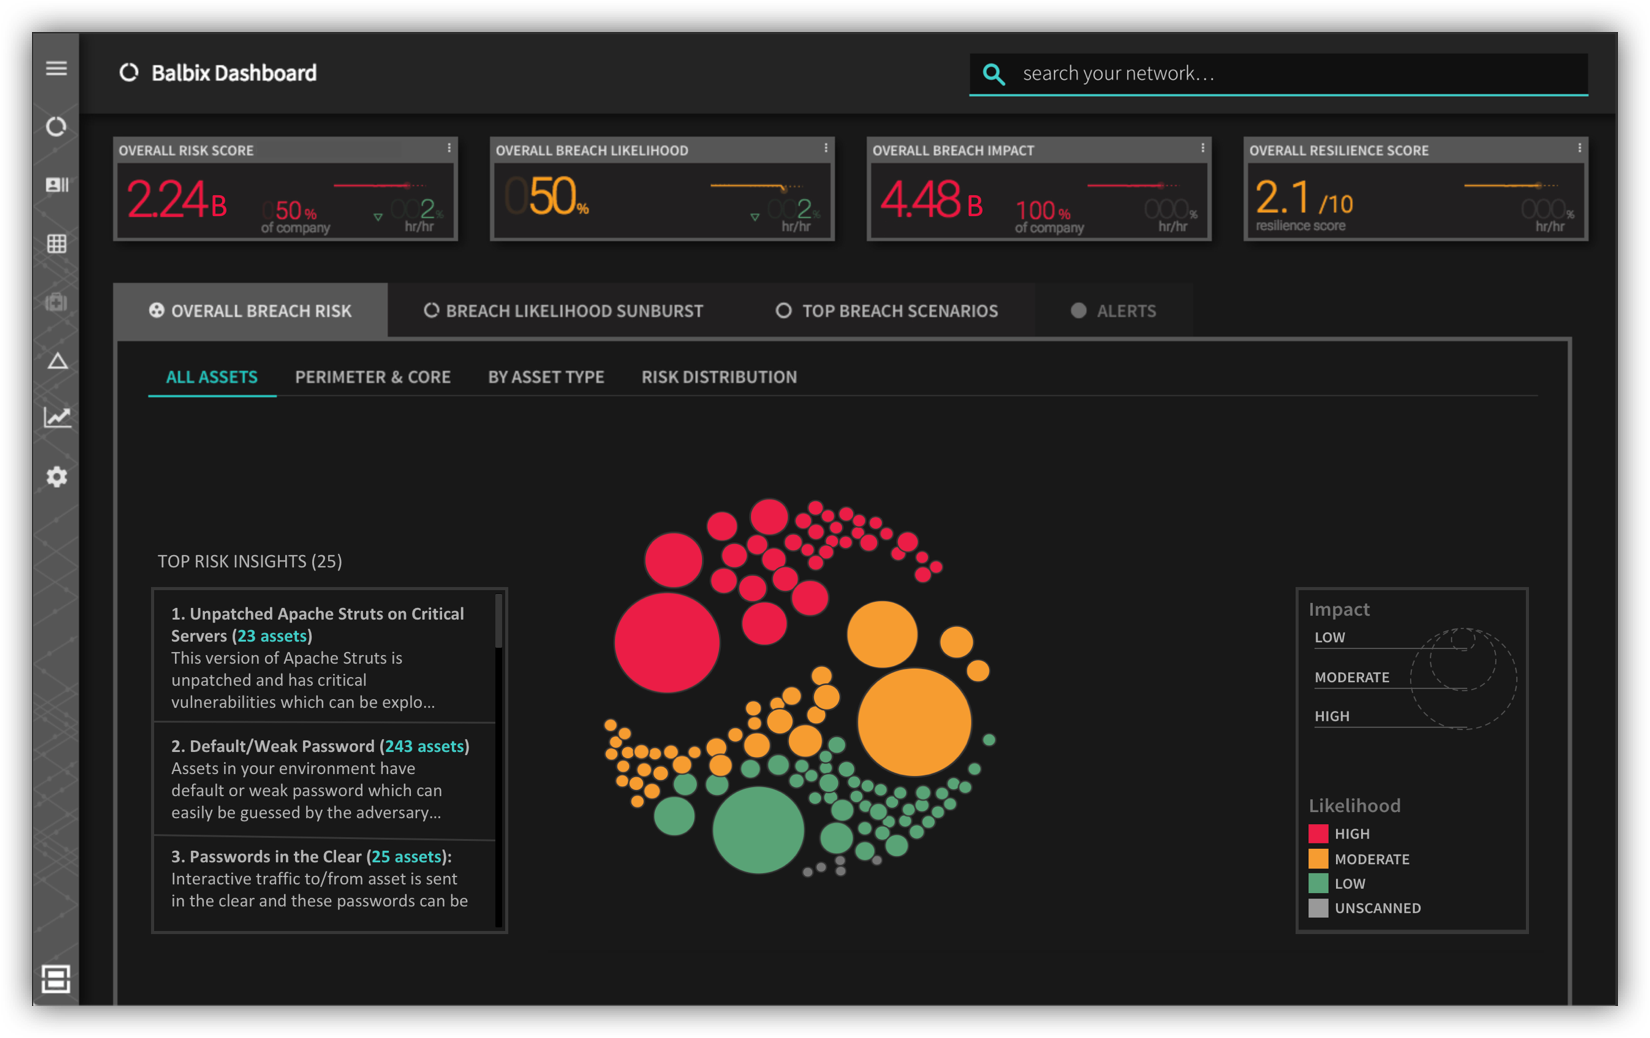
Task: Click the 2.1/10 resilience score value
Action: click(x=1304, y=198)
